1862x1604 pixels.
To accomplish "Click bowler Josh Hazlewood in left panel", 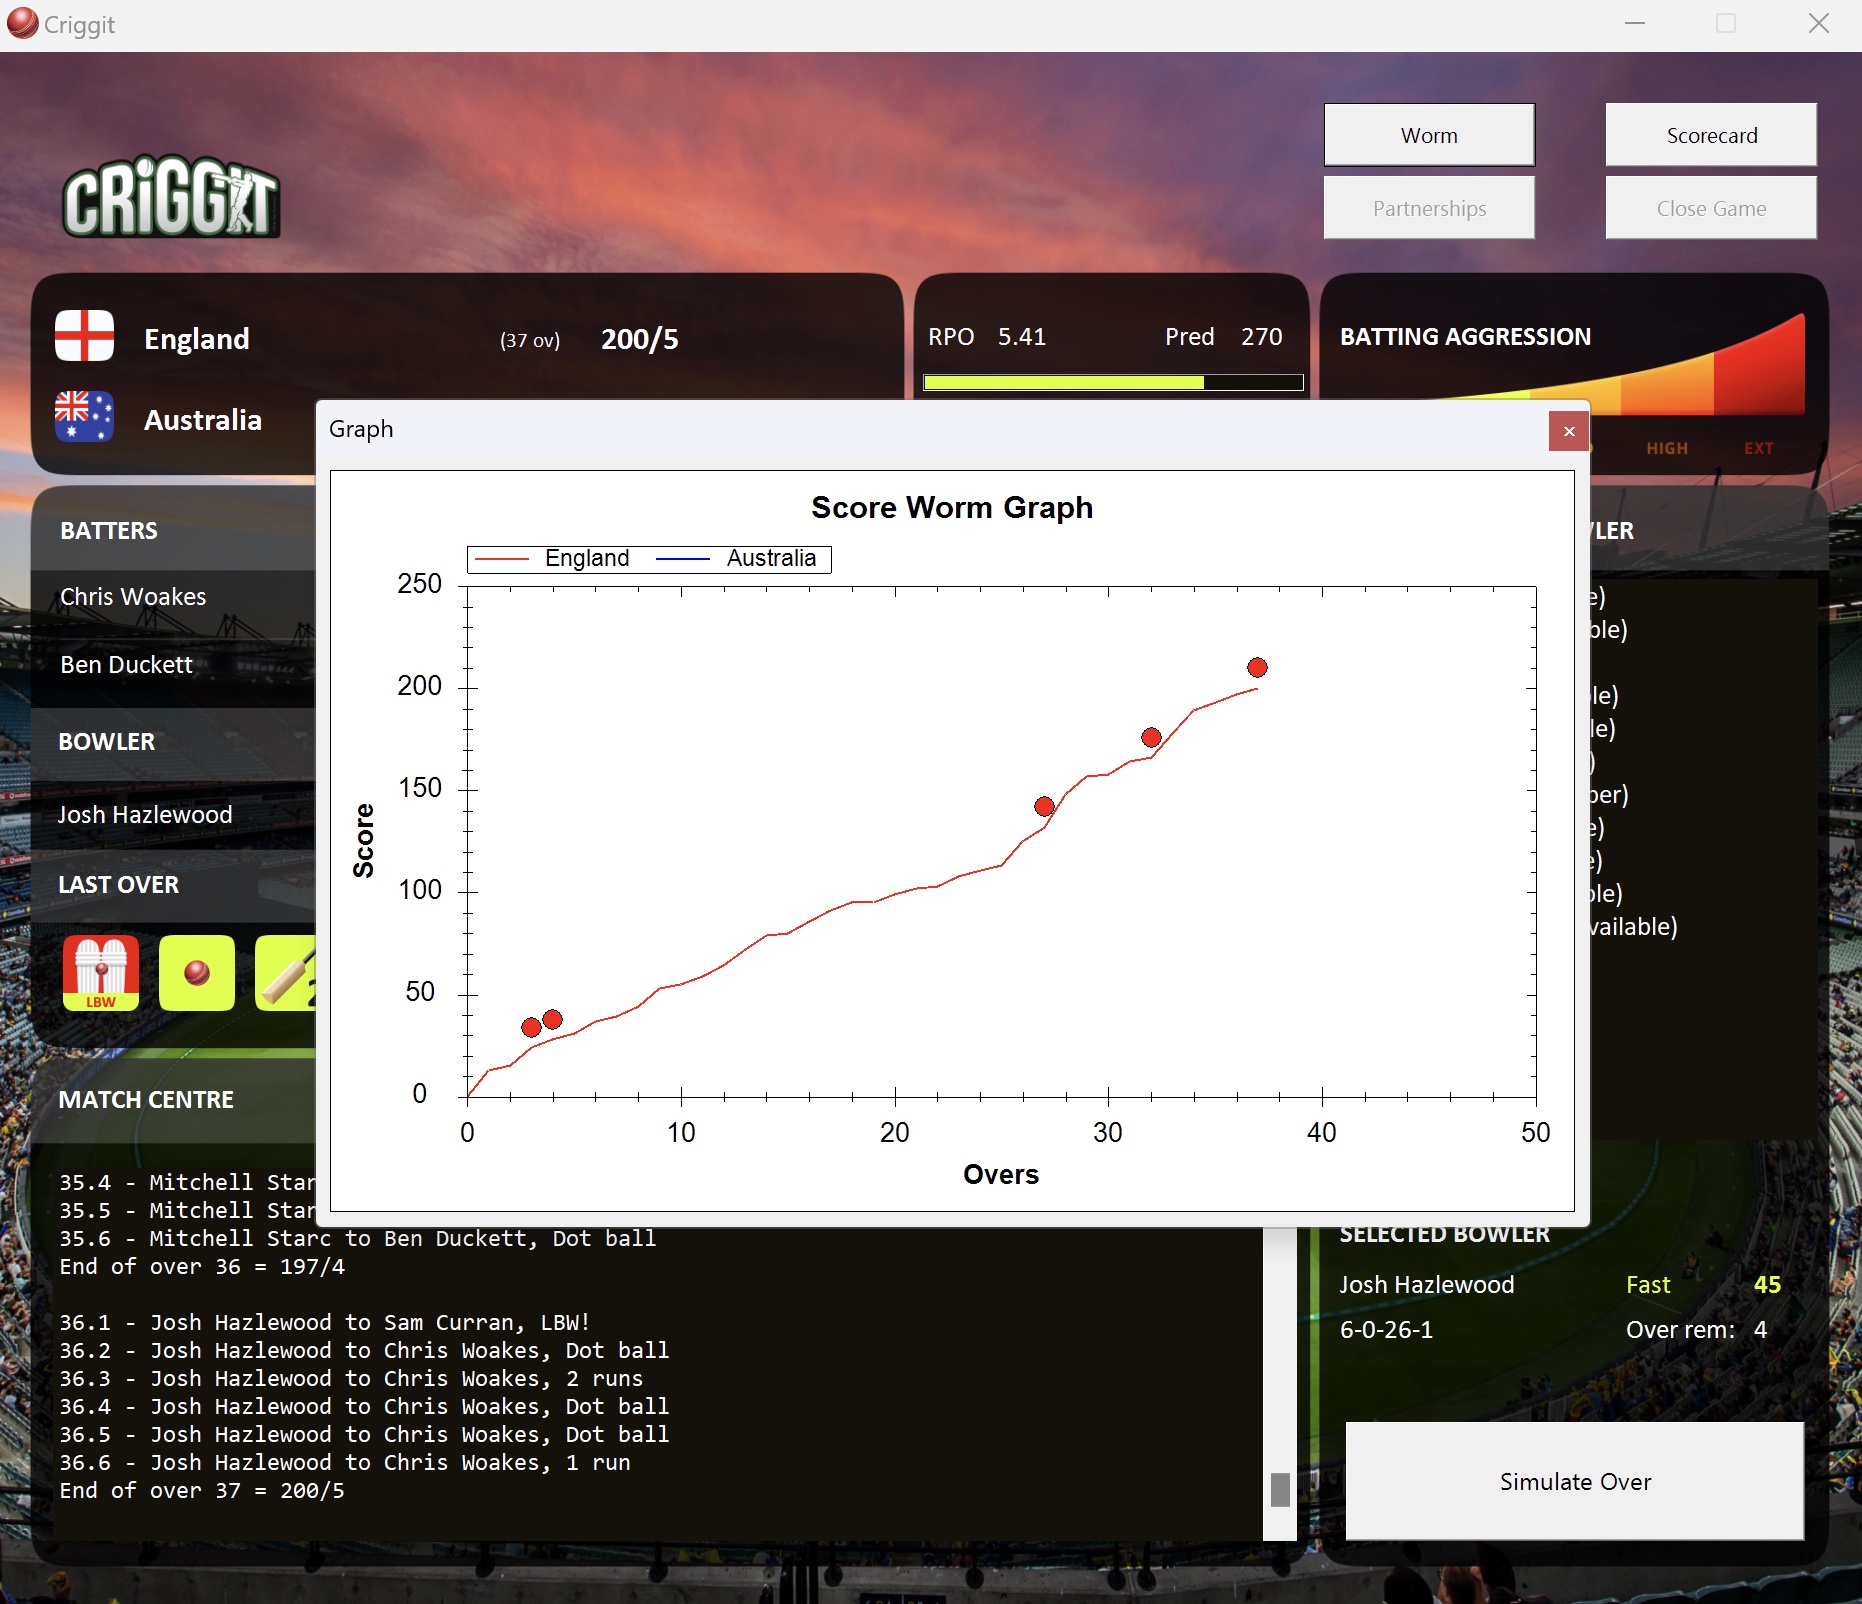I will [145, 815].
